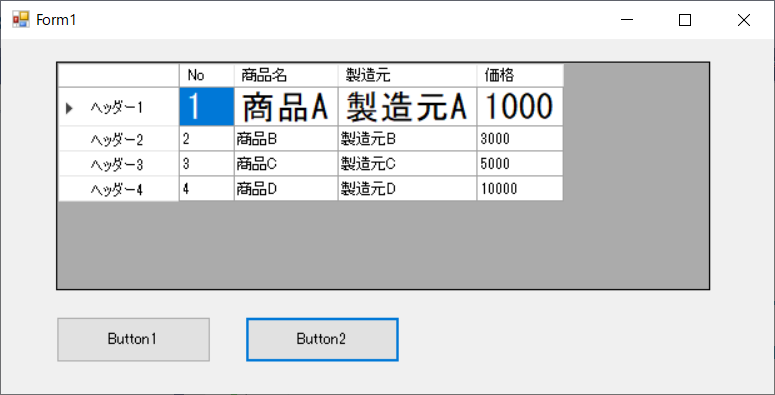Viewport: 775px width, 395px height.
Task: Click the cell 製造元C
Action: [x=407, y=164]
